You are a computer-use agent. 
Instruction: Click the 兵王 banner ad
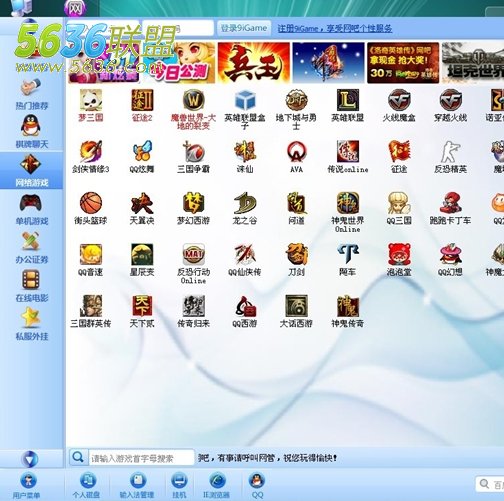(x=254, y=63)
